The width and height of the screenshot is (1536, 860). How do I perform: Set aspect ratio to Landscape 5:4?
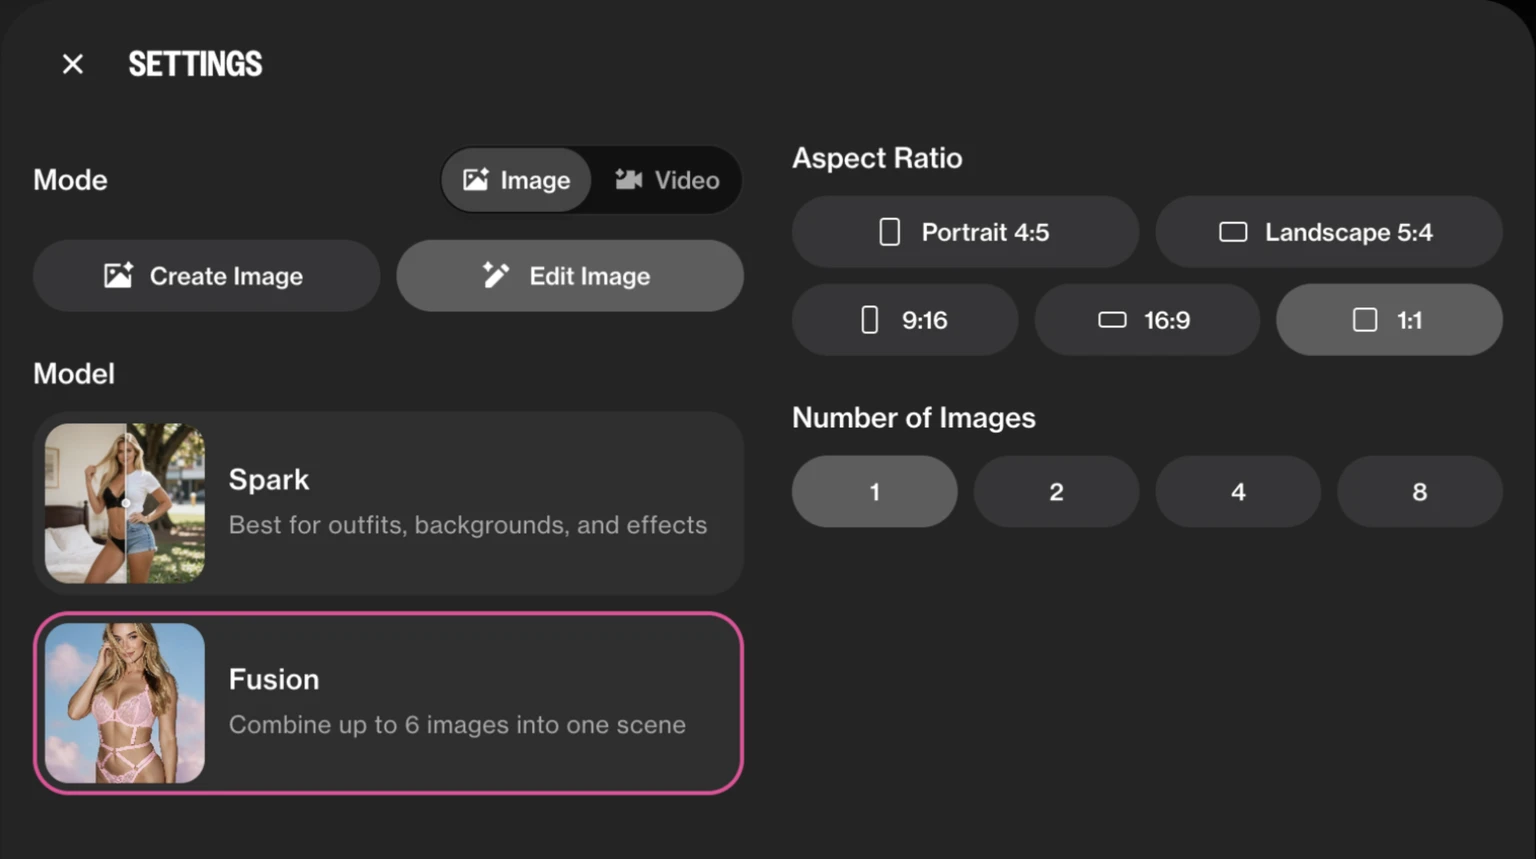[1329, 232]
